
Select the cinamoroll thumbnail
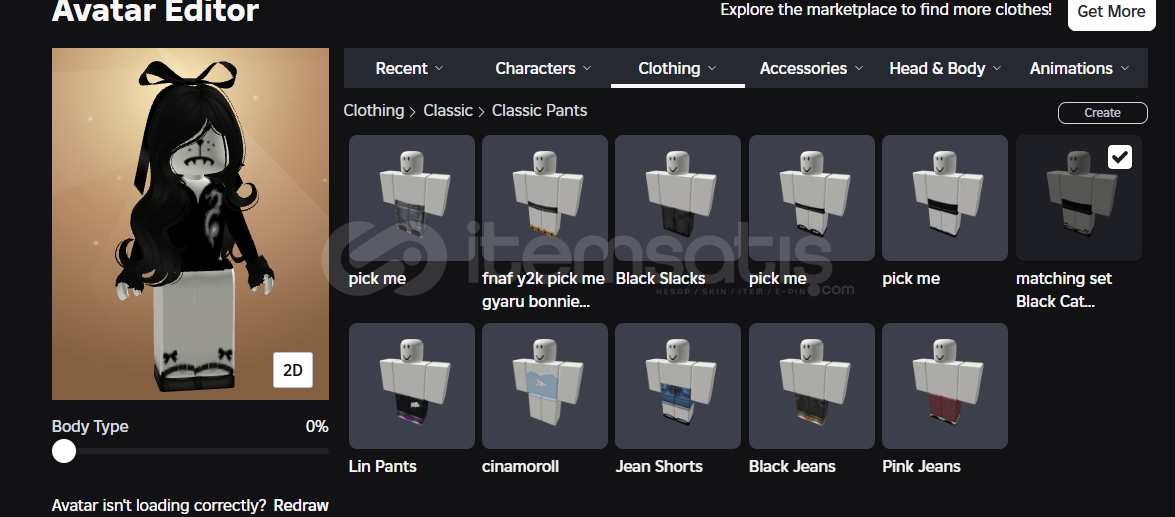coord(545,386)
